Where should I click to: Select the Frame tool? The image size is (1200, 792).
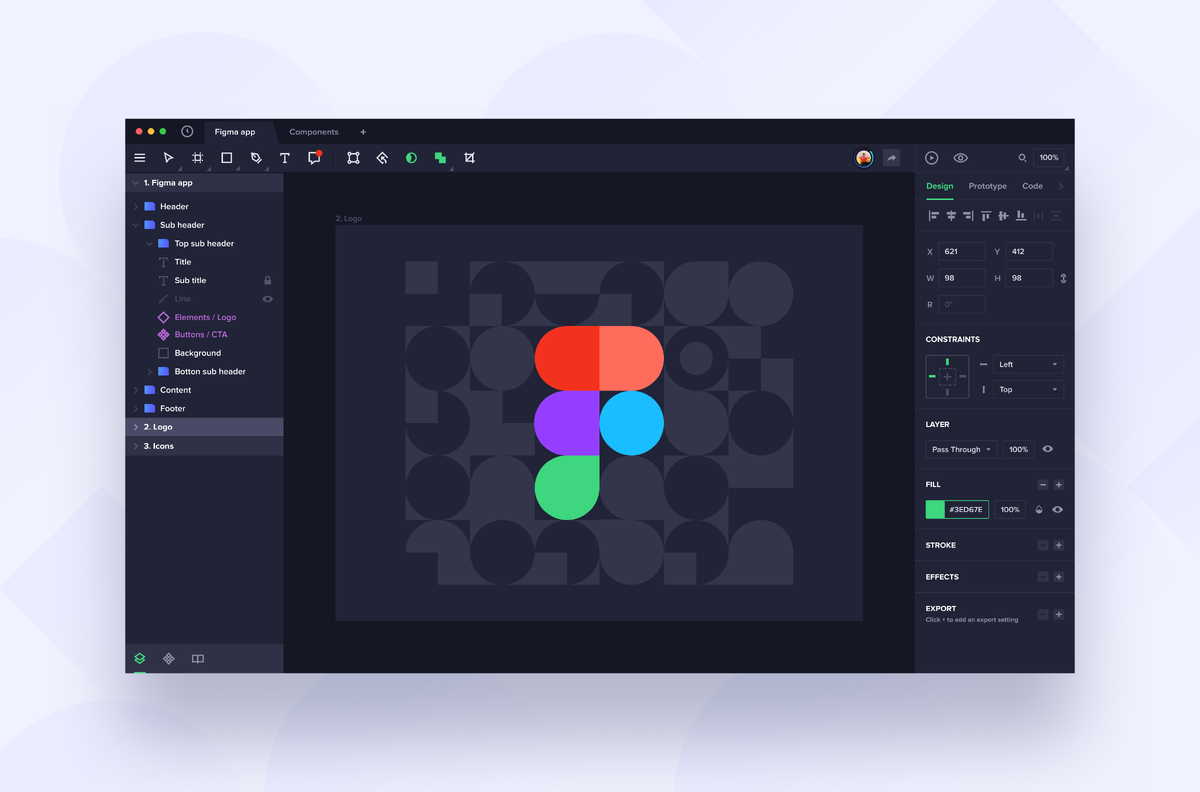[198, 158]
